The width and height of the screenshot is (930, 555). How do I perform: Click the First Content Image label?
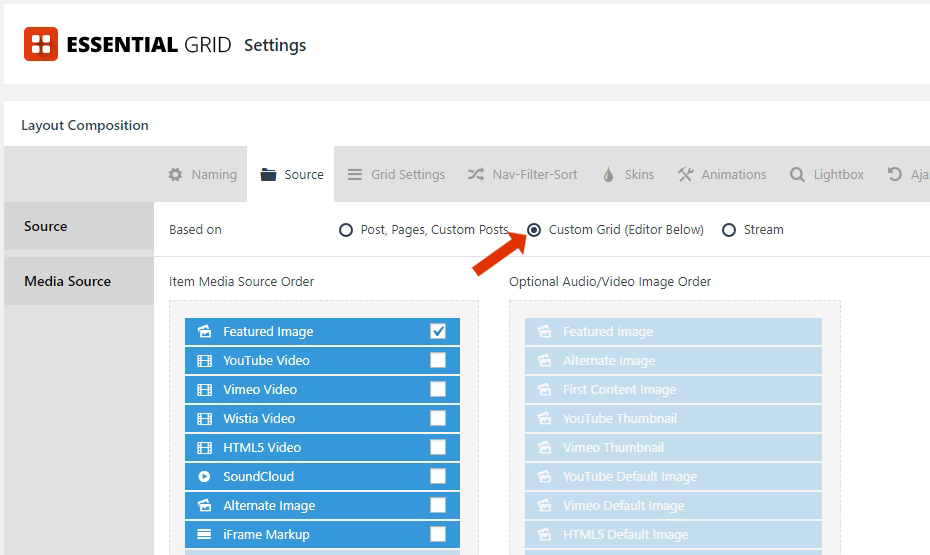coord(619,390)
